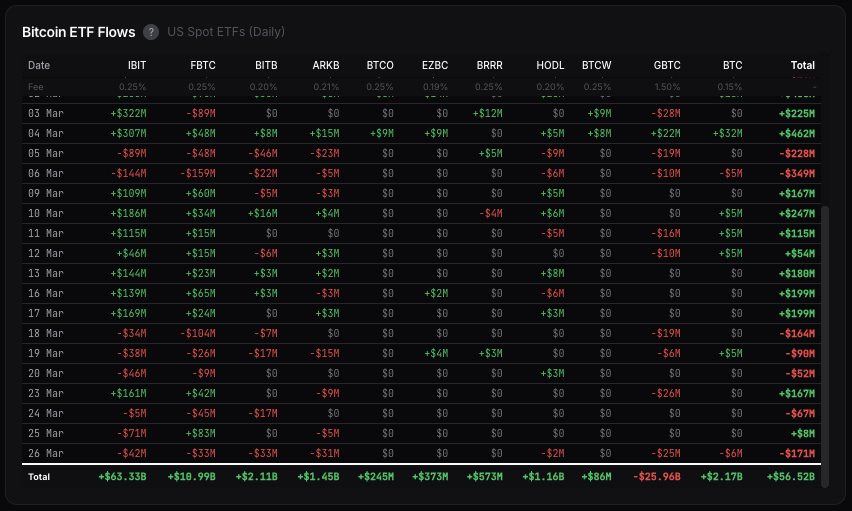Click the Total label in bottom row
The width and height of the screenshot is (852, 511).
(x=39, y=478)
